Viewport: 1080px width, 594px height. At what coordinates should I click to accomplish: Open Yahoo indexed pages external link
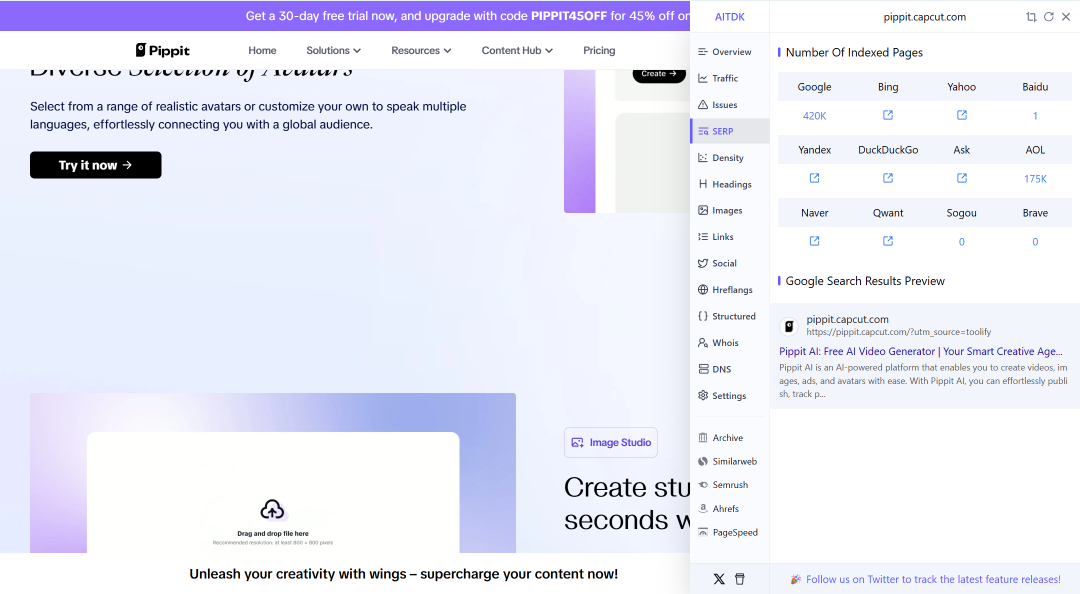[962, 115]
